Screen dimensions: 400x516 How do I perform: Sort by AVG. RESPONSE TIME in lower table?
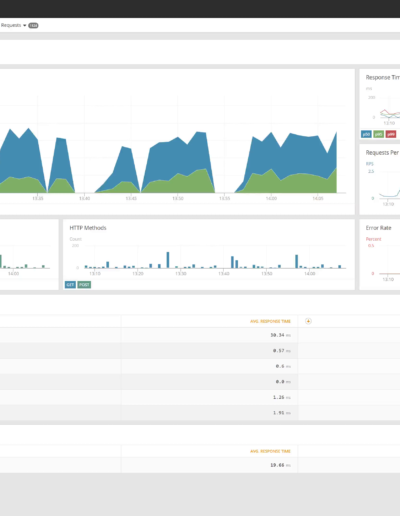270,451
